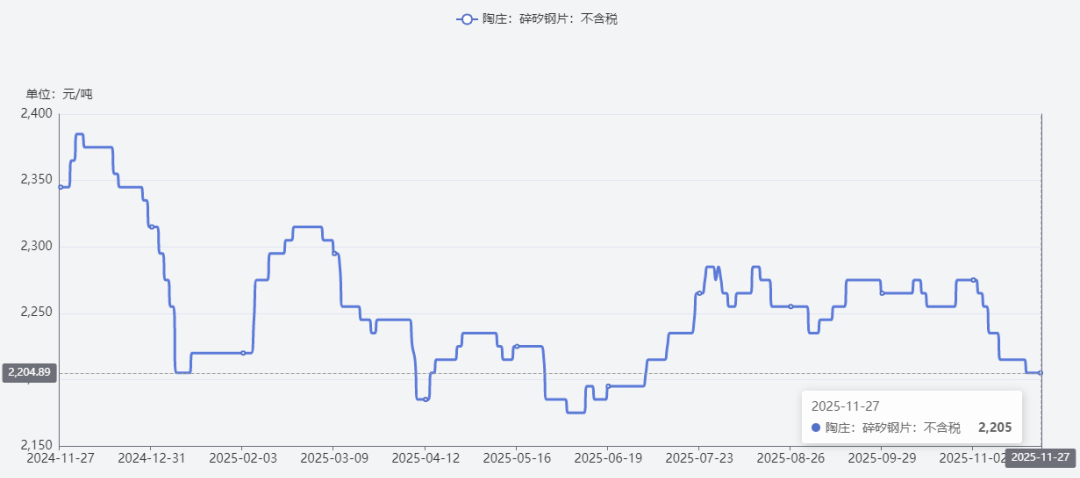The height and width of the screenshot is (478, 1080).
Task: Click the x-axis label 2025-09-29
Action: tap(882, 457)
